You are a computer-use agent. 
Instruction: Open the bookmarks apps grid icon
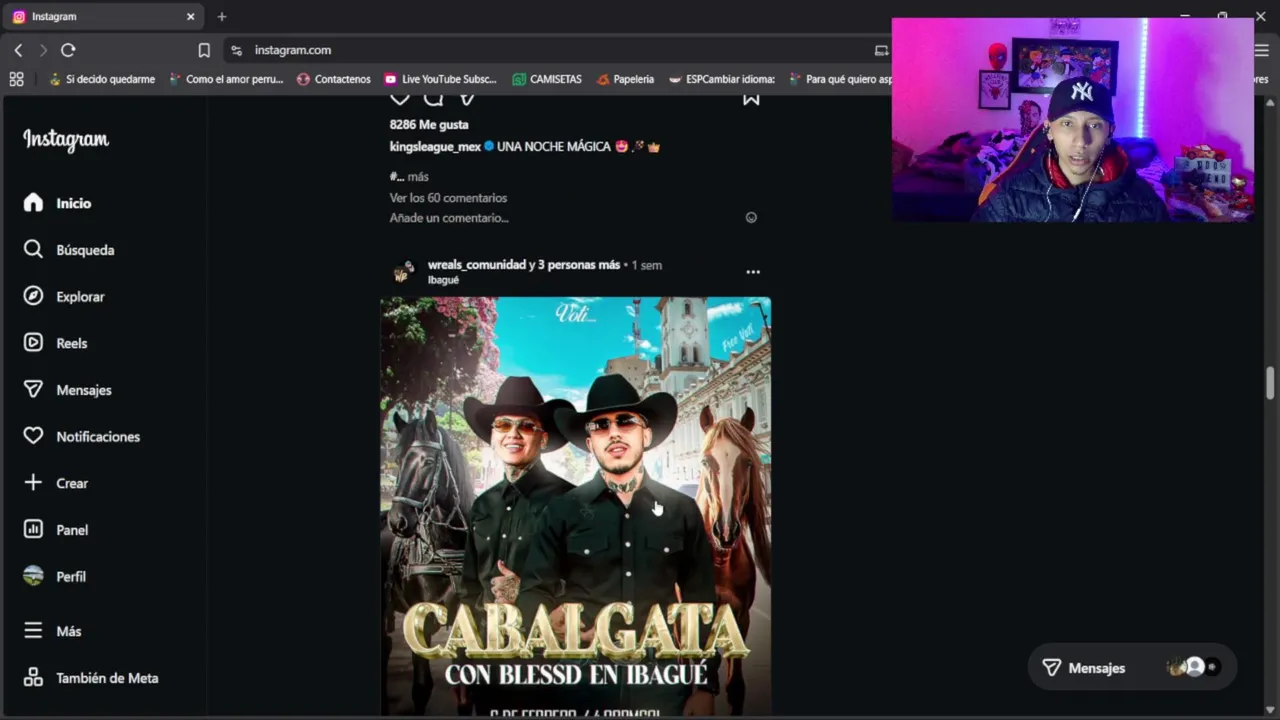pyautogui.click(x=16, y=79)
